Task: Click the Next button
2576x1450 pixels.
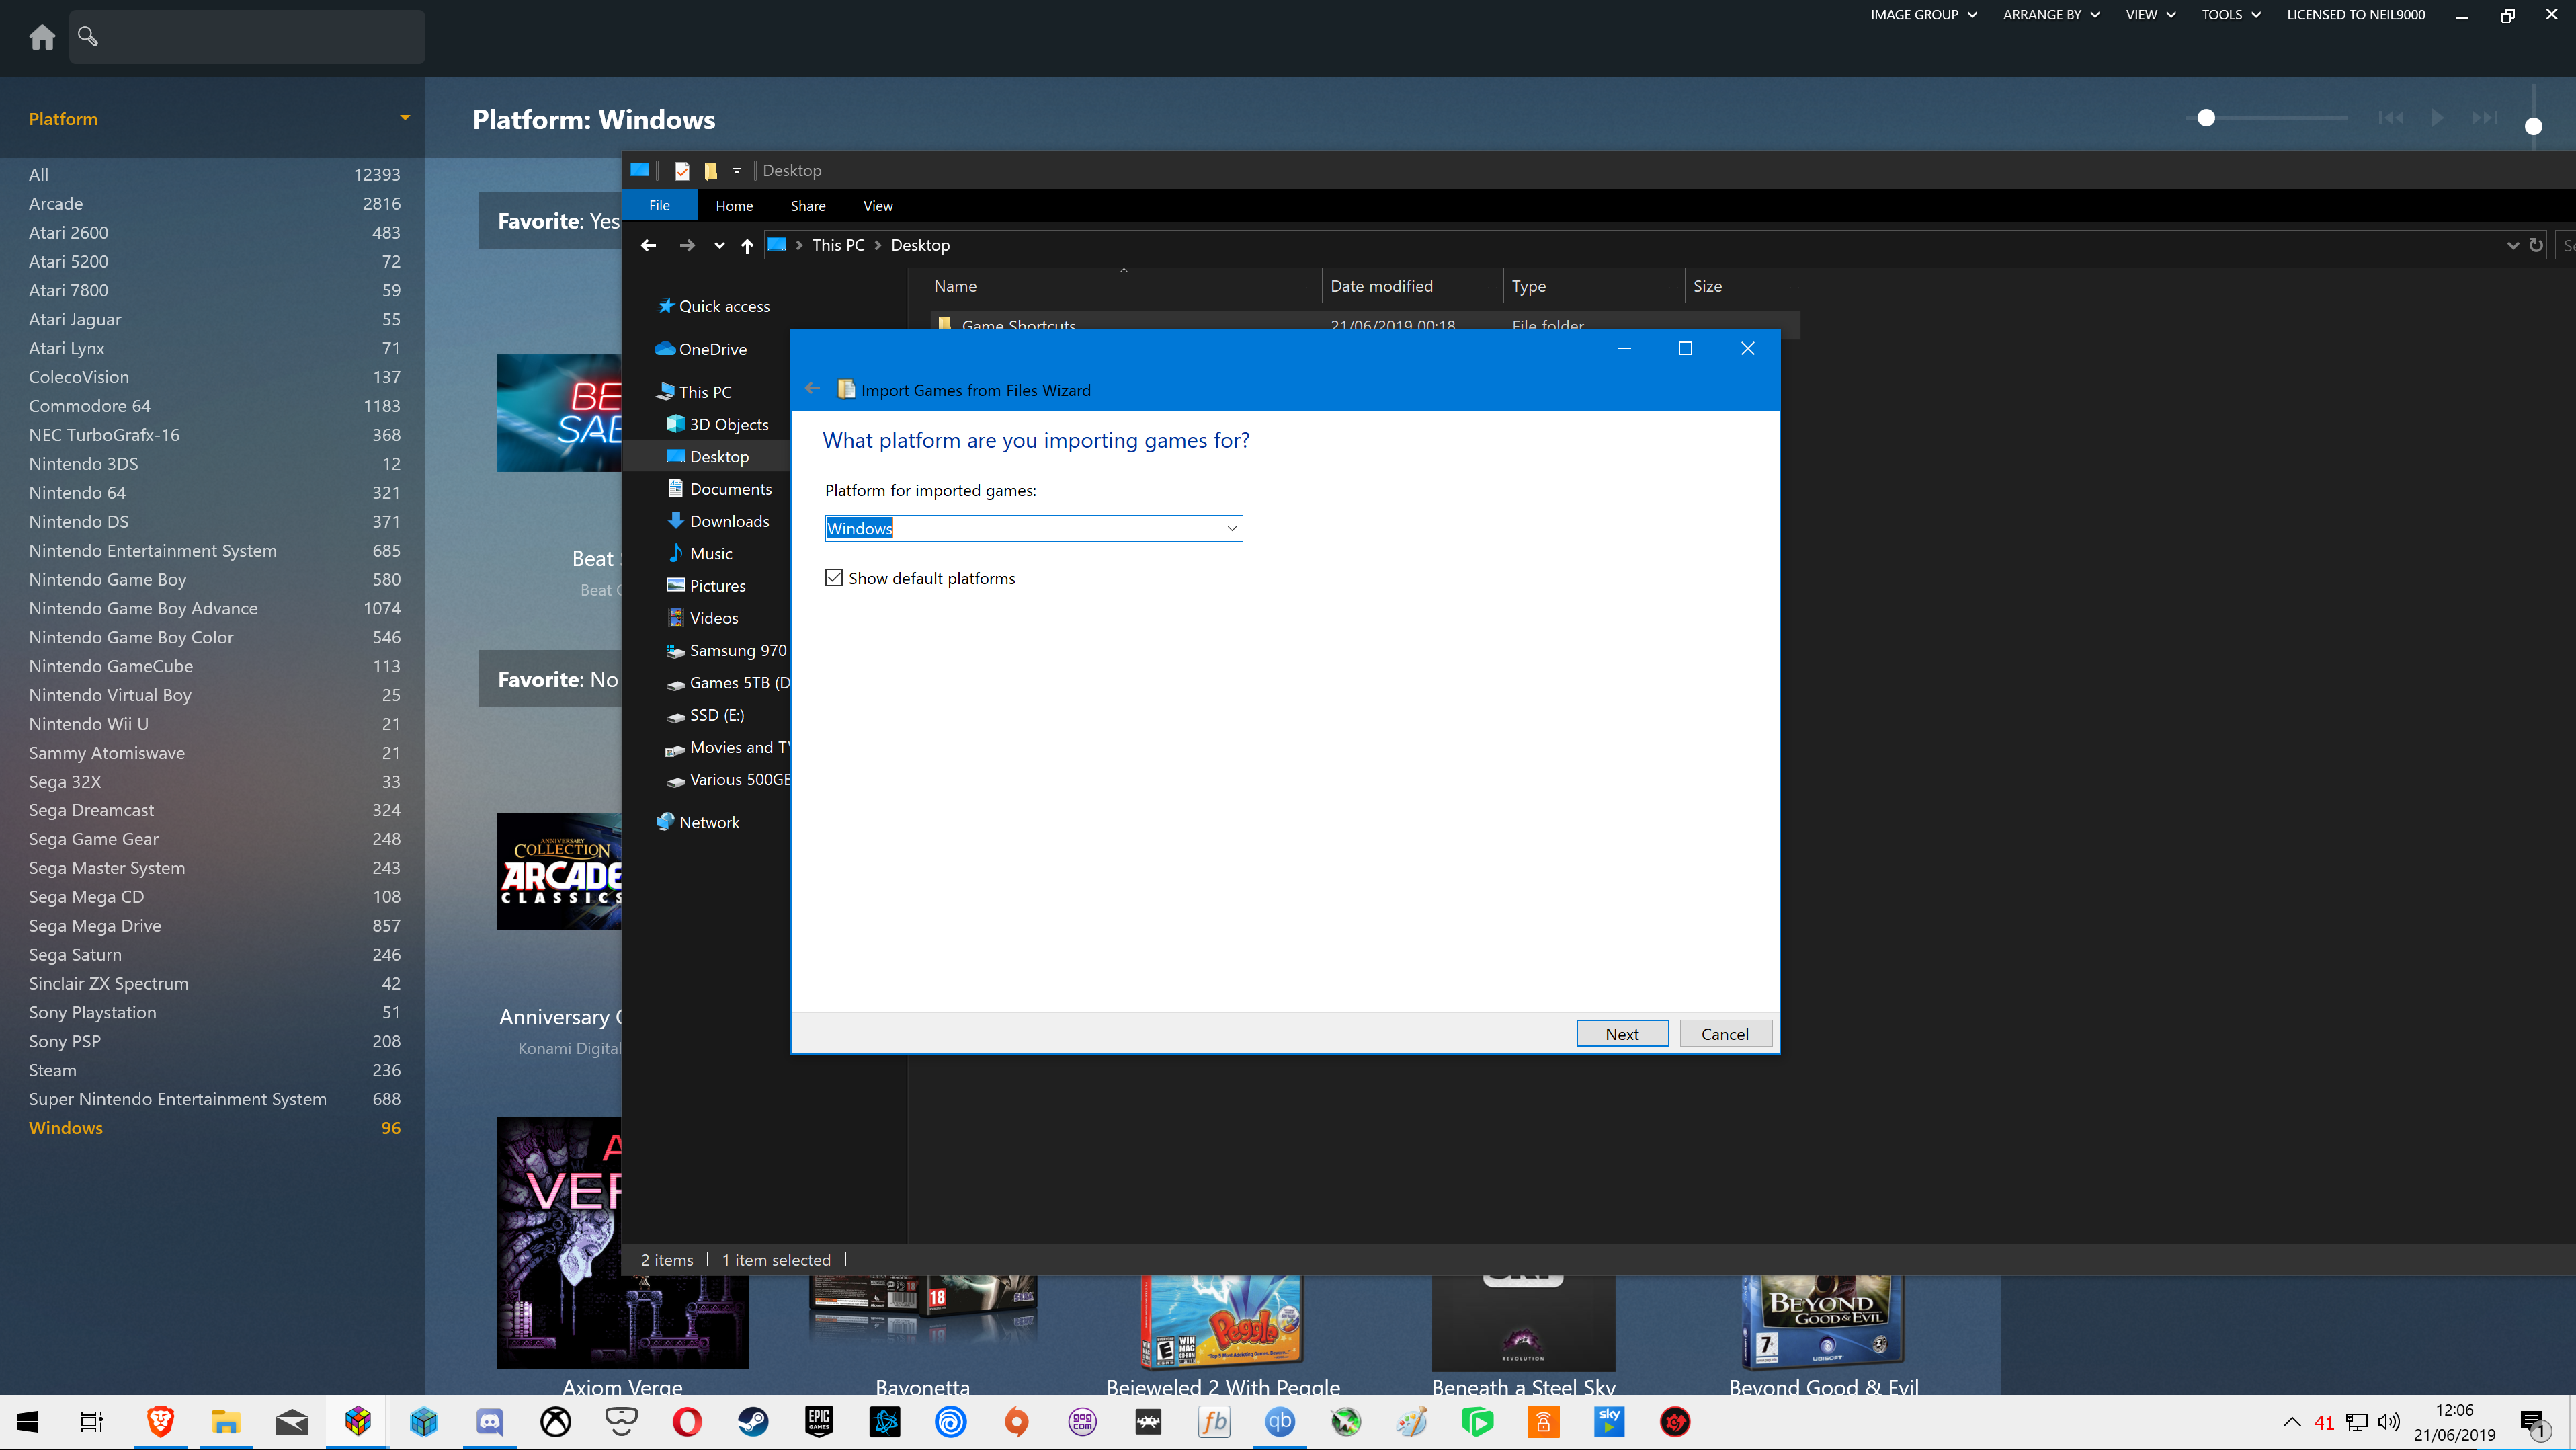Action: pyautogui.click(x=1621, y=1034)
